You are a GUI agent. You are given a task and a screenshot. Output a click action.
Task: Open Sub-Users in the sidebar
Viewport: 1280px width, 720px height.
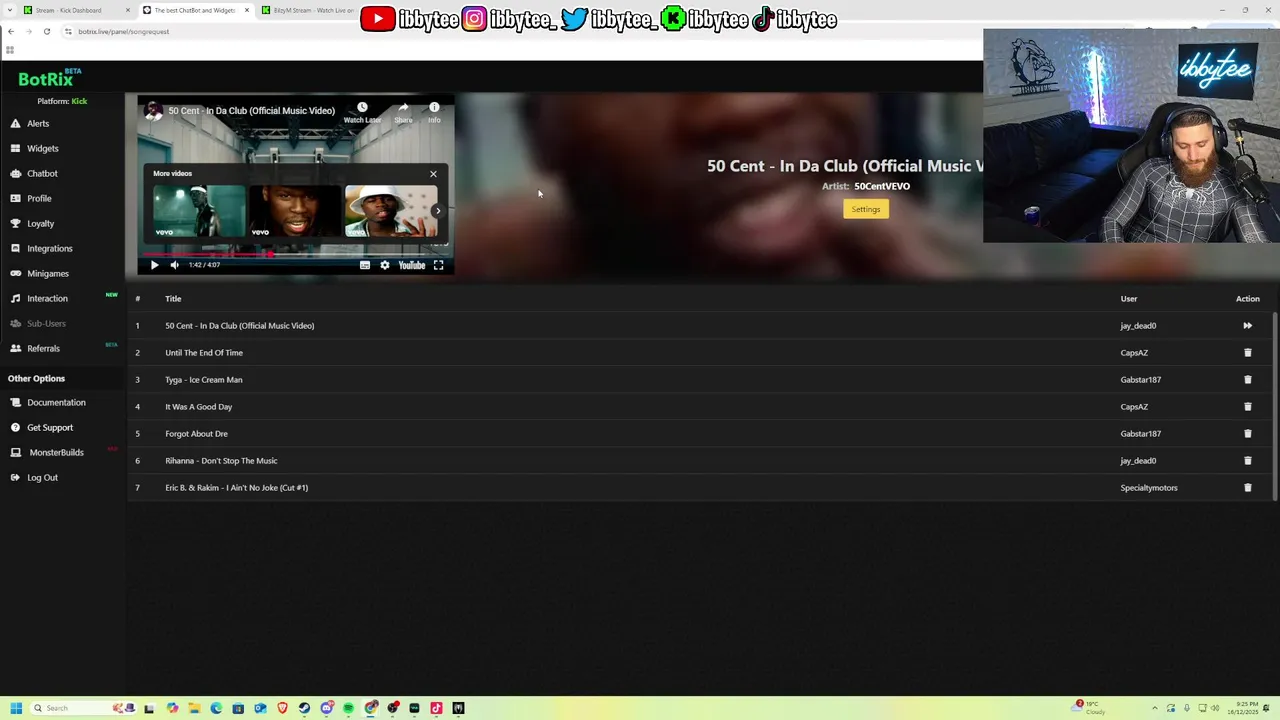(46, 323)
